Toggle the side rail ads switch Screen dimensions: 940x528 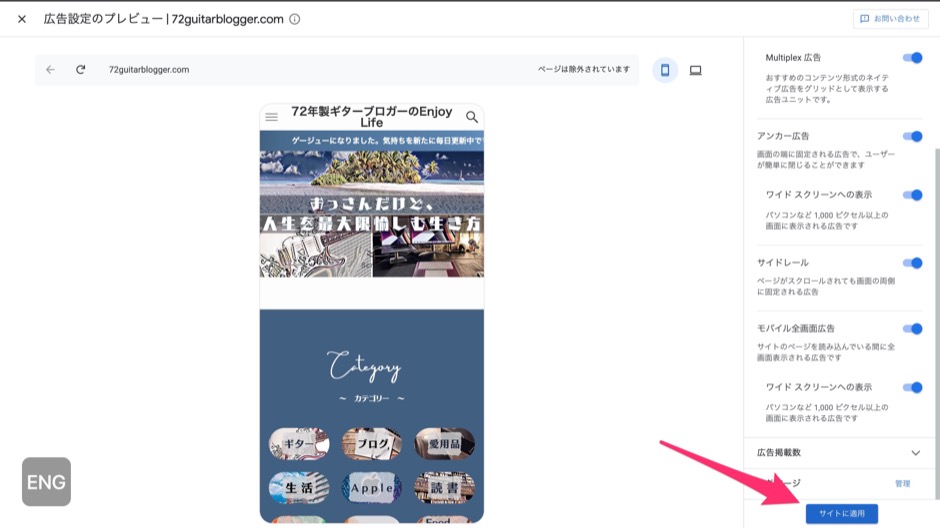point(912,263)
